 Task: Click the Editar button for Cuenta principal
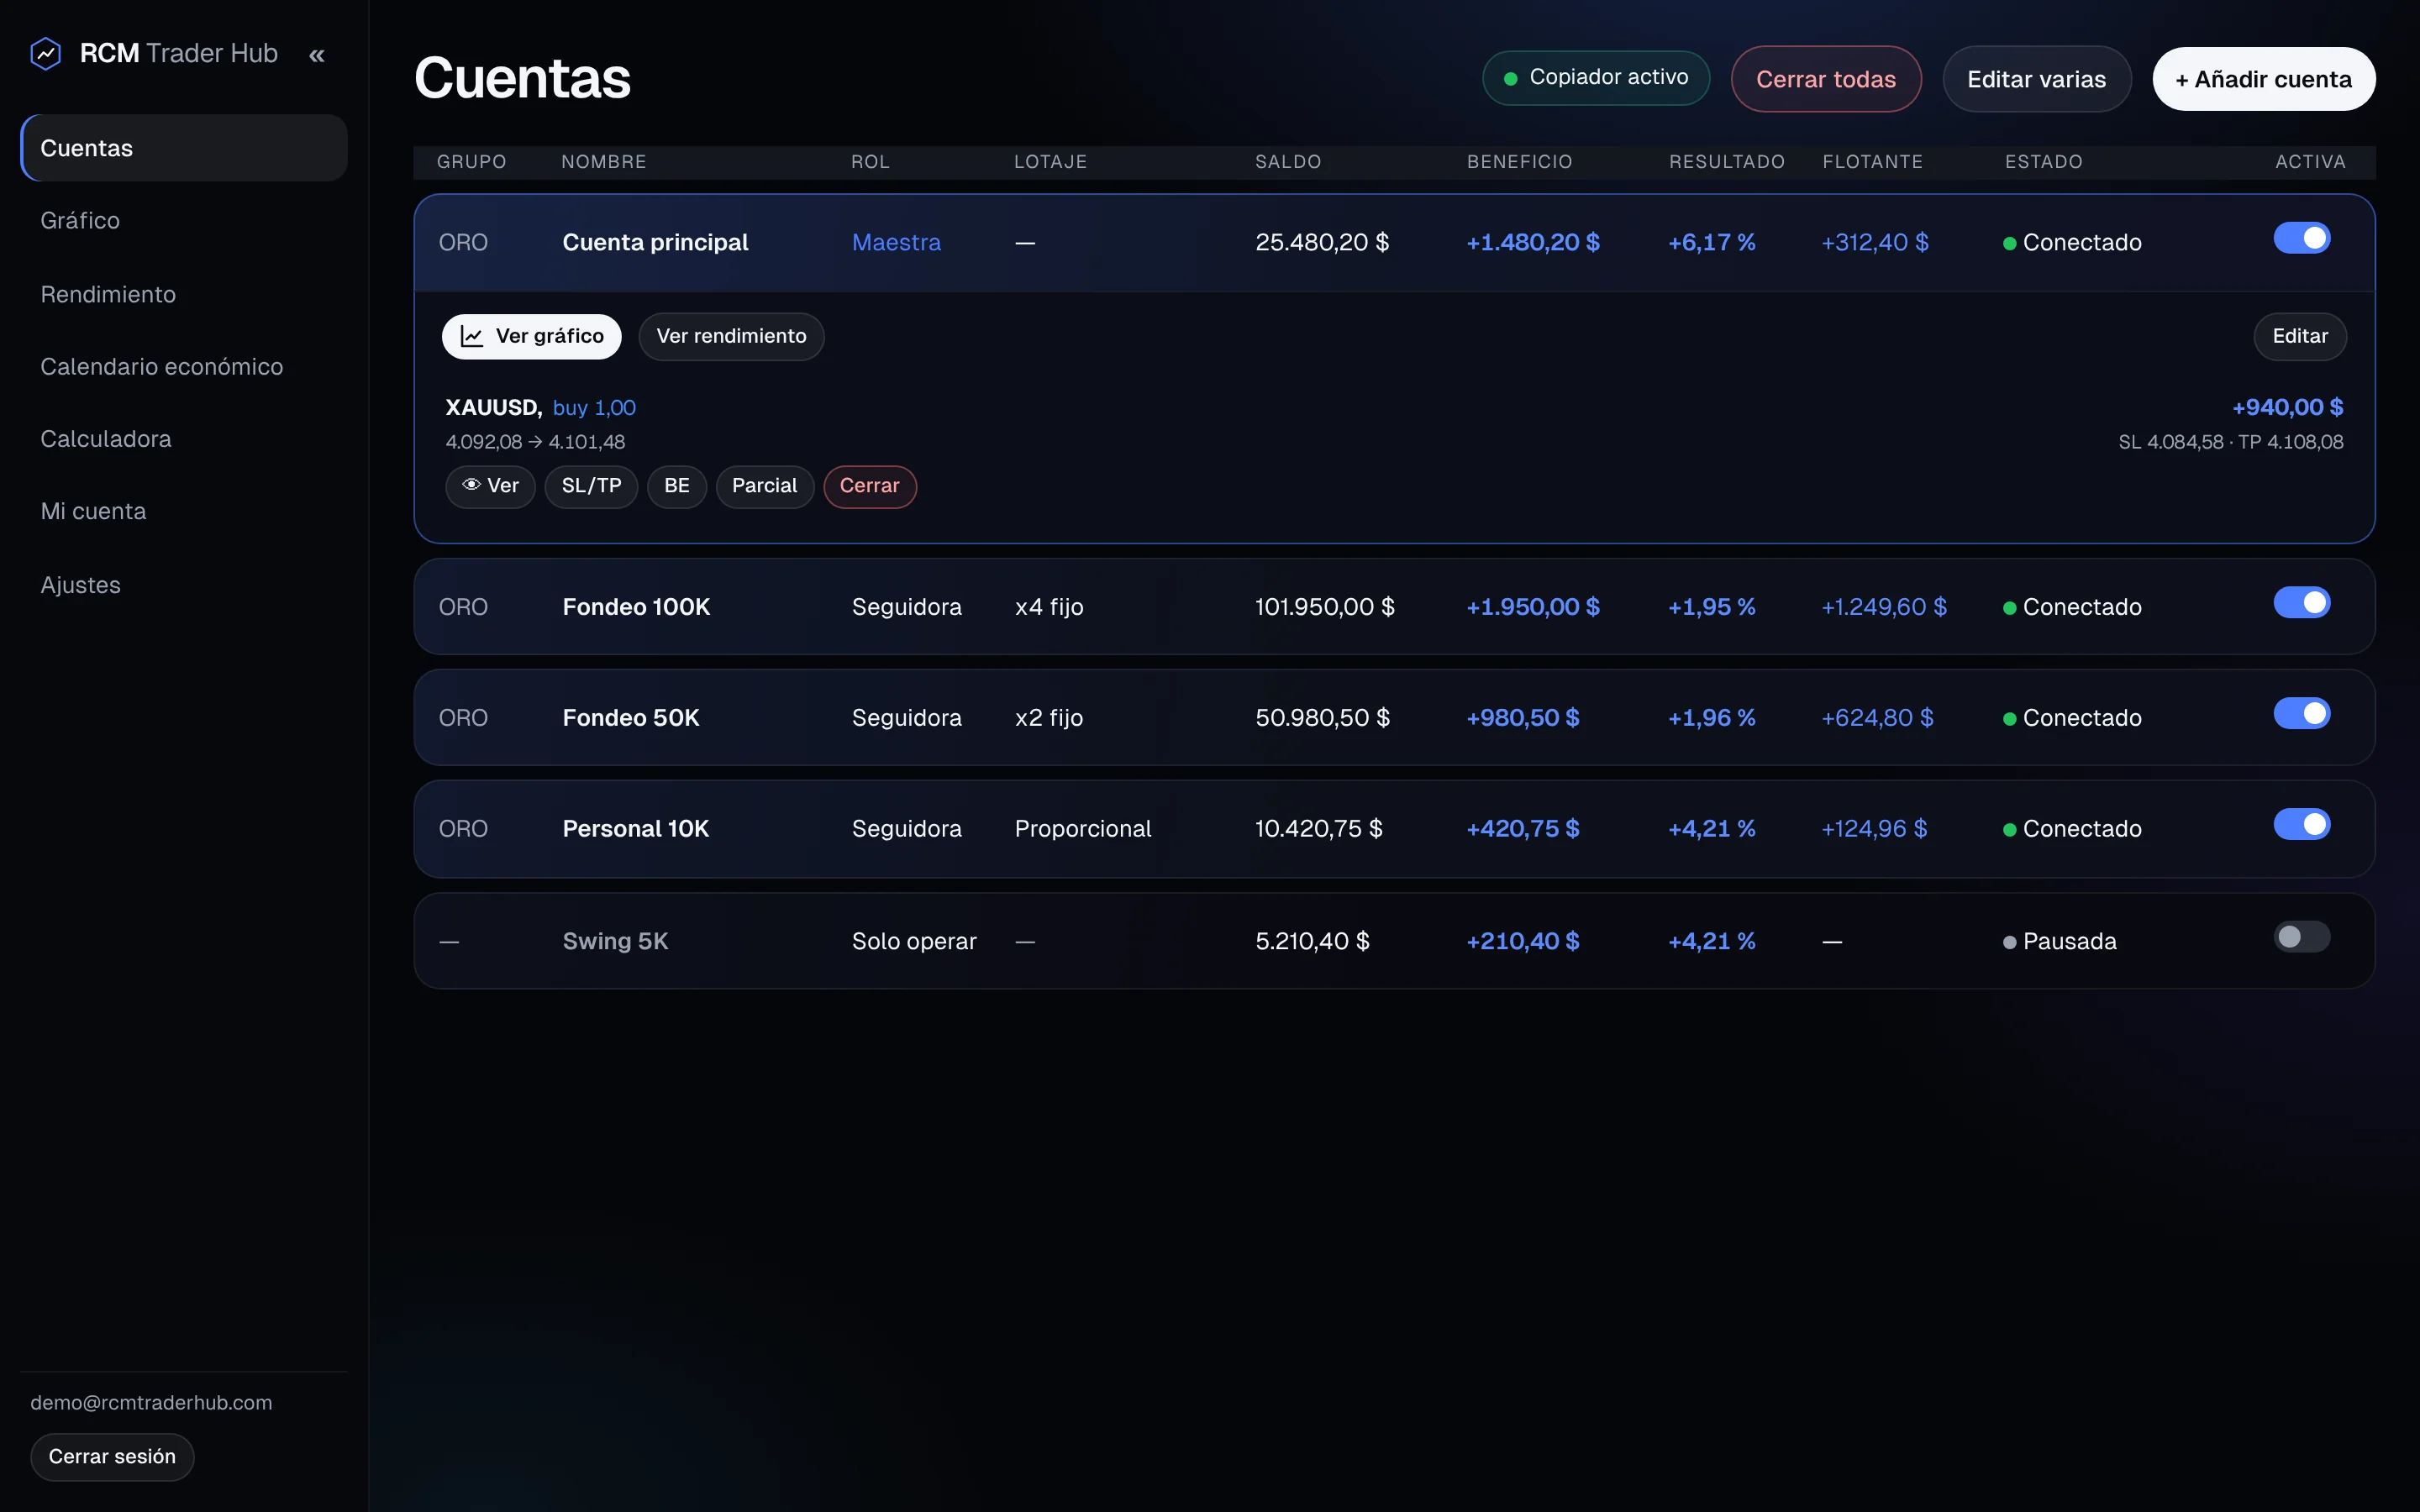click(2300, 336)
